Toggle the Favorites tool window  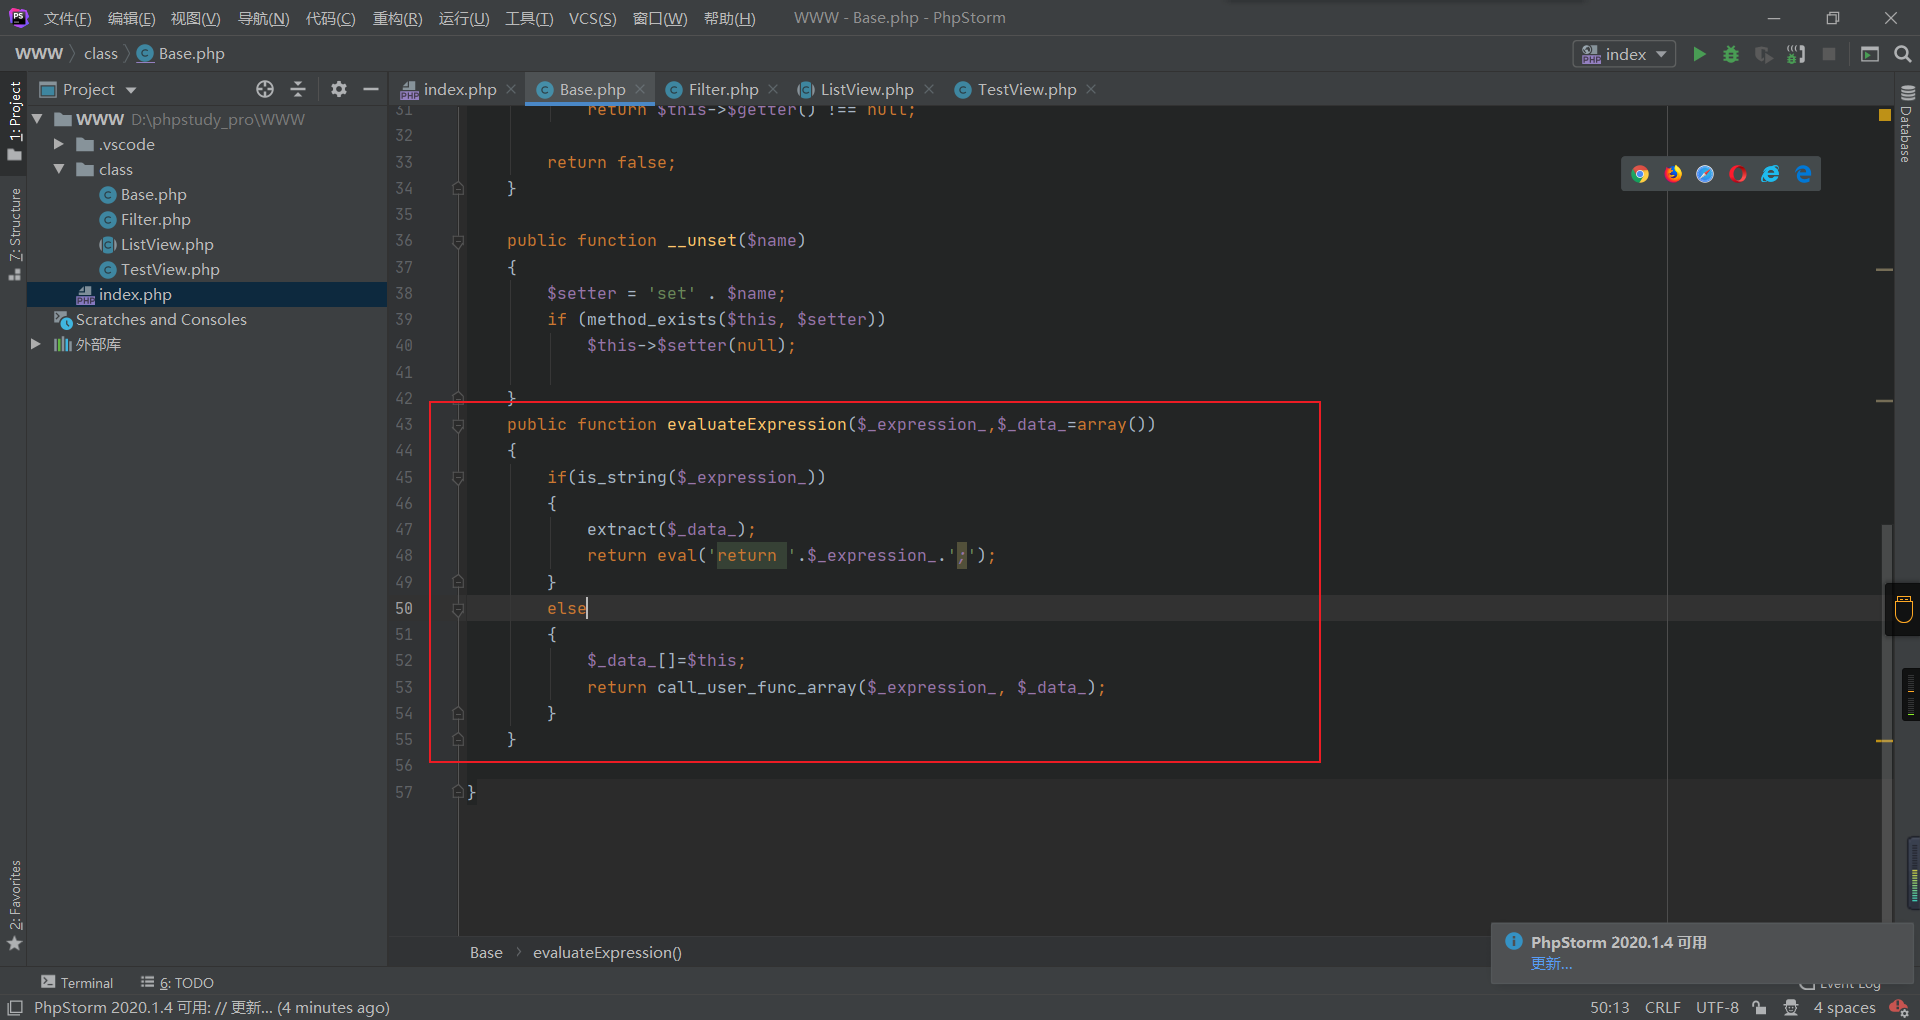pos(15,903)
